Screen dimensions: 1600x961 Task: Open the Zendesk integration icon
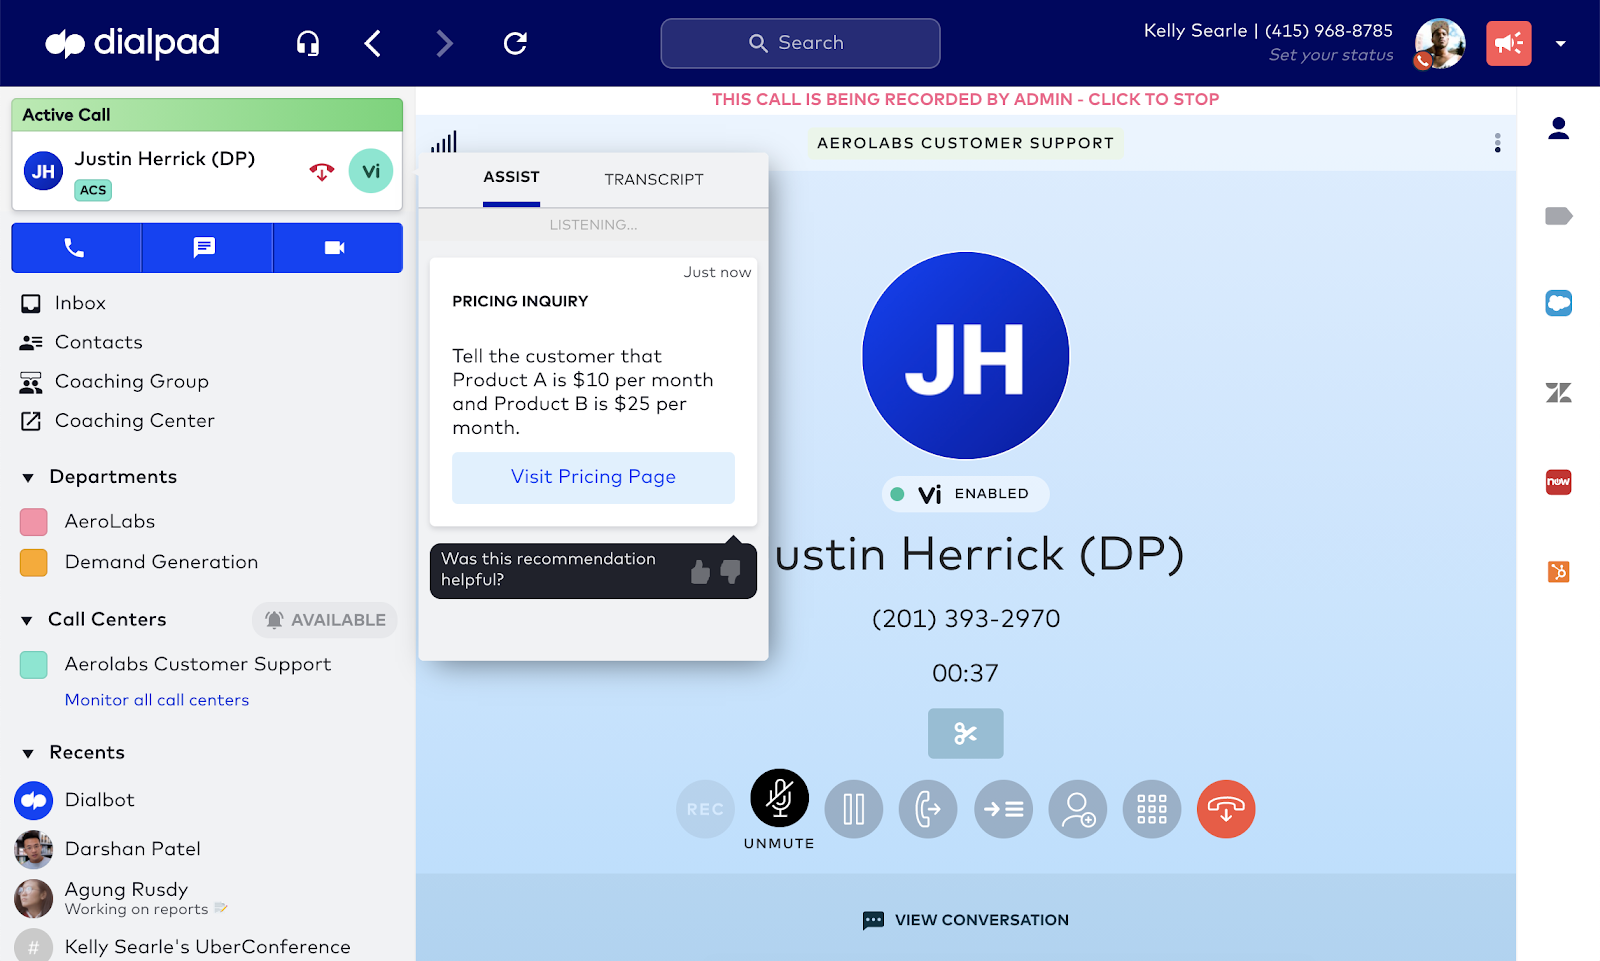[1558, 393]
